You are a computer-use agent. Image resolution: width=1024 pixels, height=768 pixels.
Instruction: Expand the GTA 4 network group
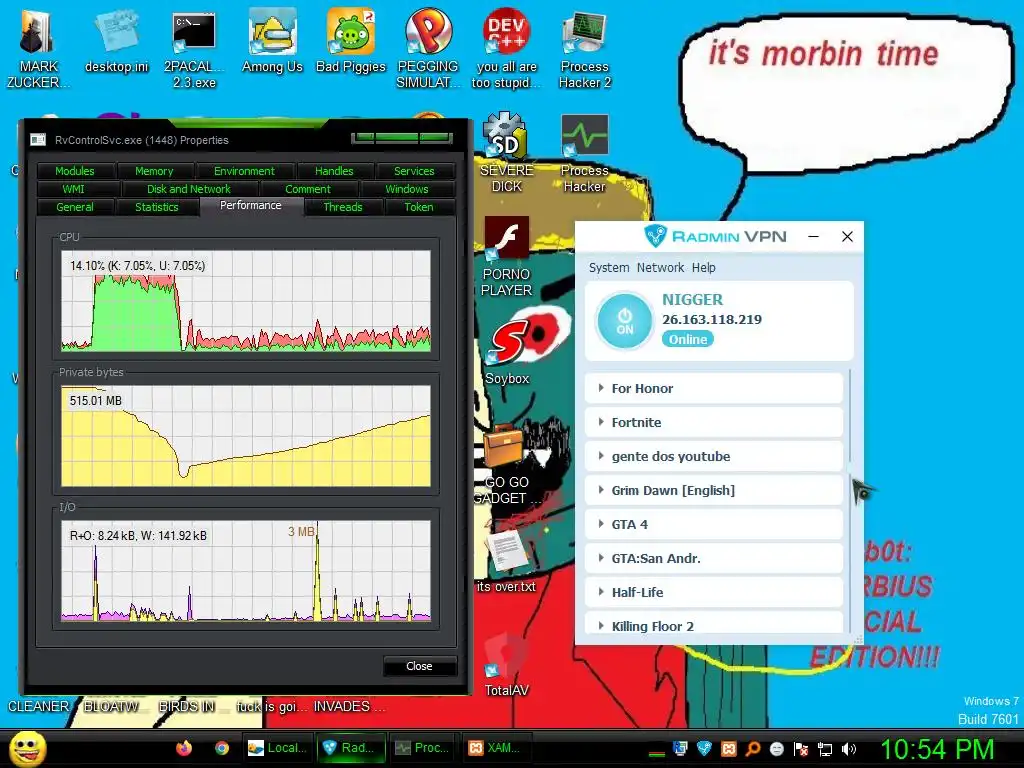pyautogui.click(x=714, y=524)
